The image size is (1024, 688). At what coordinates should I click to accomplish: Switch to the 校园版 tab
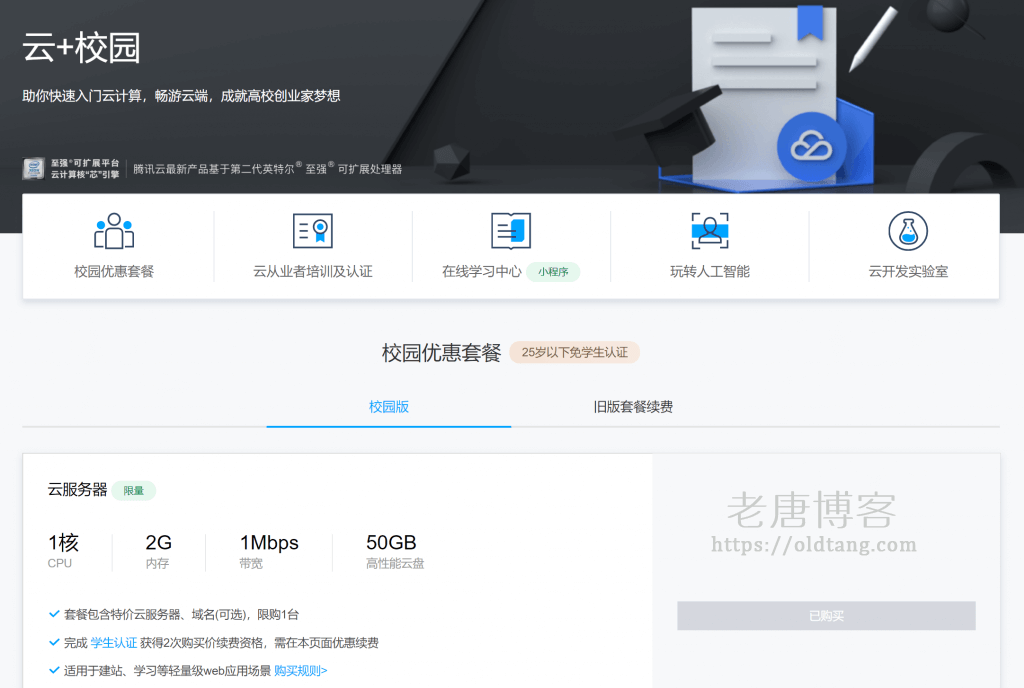pos(389,407)
